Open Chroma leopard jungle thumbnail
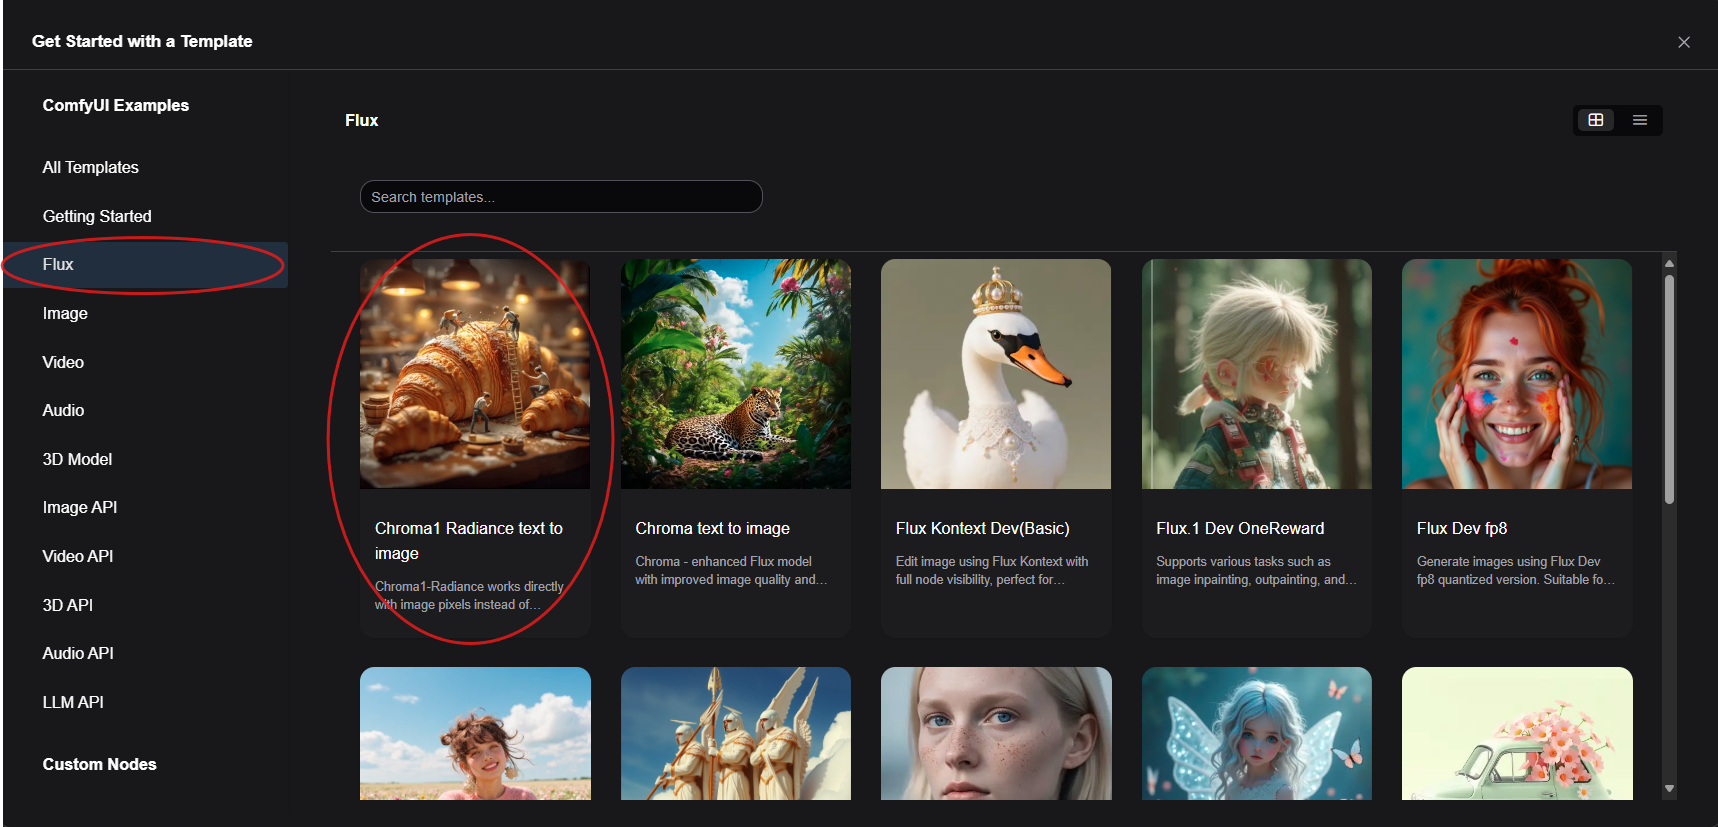This screenshot has height=827, width=1718. [736, 374]
